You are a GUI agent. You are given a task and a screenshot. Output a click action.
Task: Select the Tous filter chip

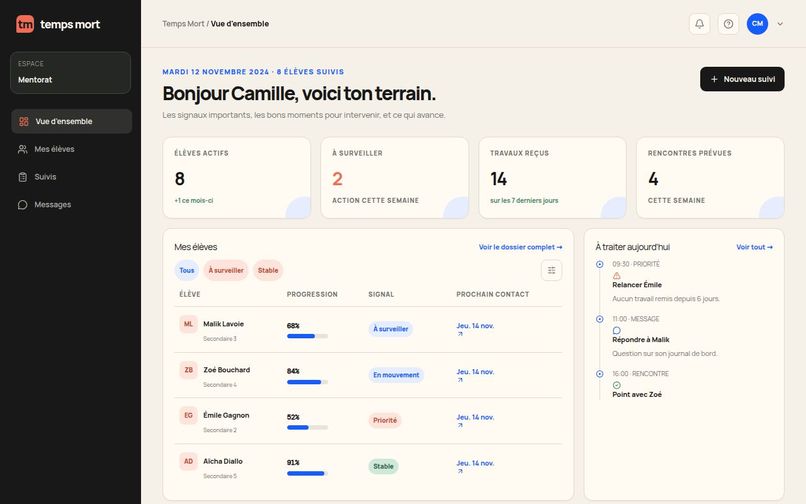187,271
